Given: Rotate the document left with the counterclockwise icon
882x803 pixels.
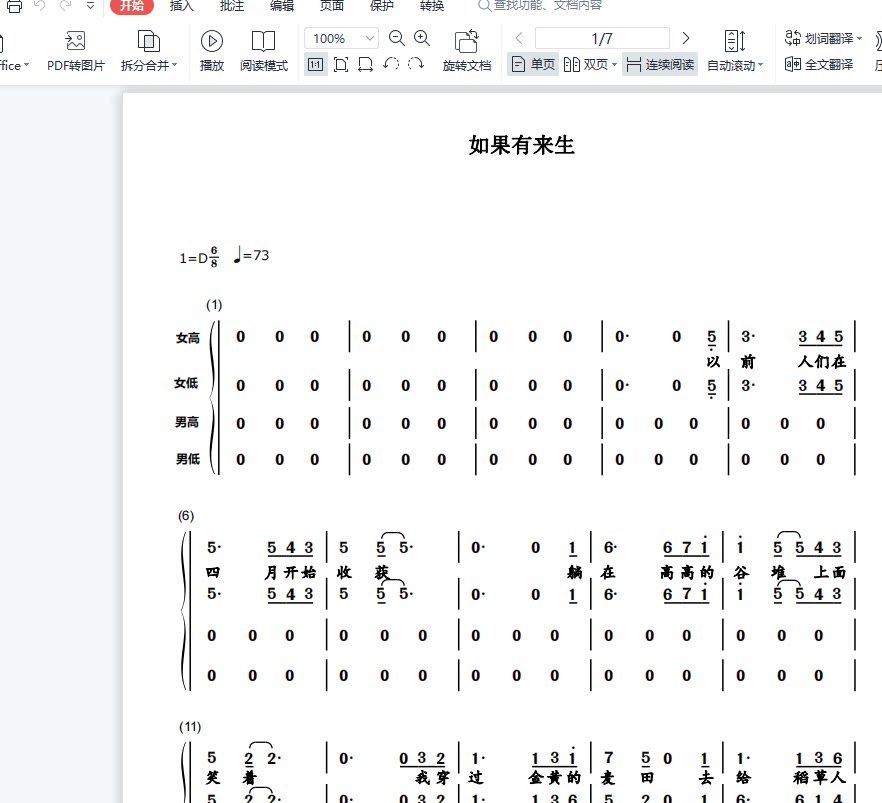Looking at the screenshot, I should (393, 63).
